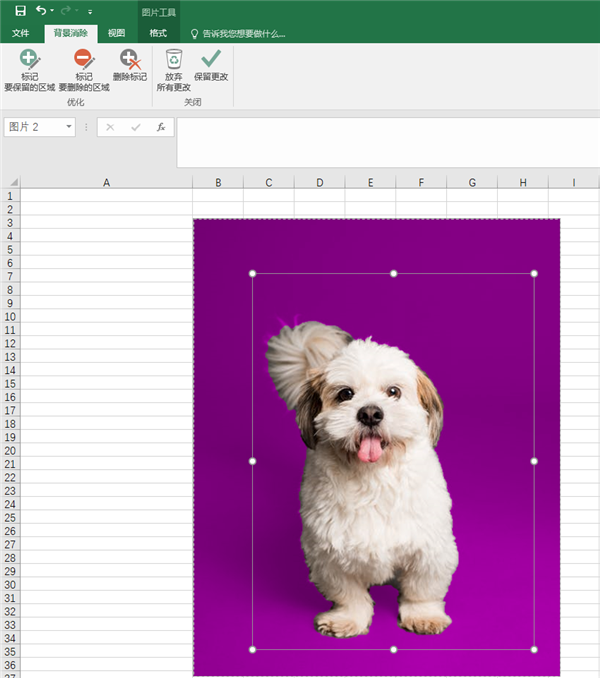Click the top-center marquee handle
Screen dimensions: 600x678
click(x=393, y=274)
